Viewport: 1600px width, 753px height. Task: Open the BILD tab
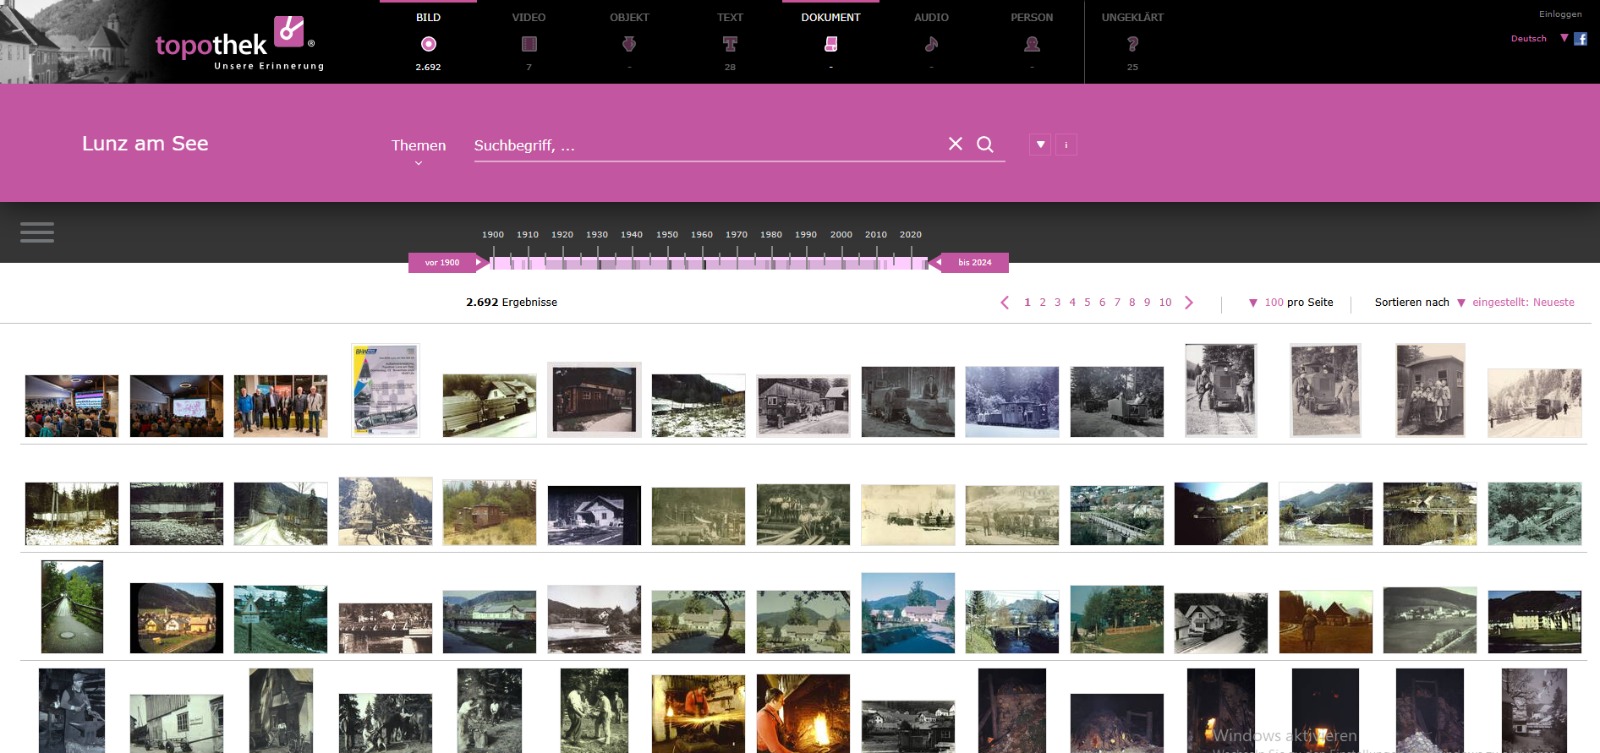428,17
